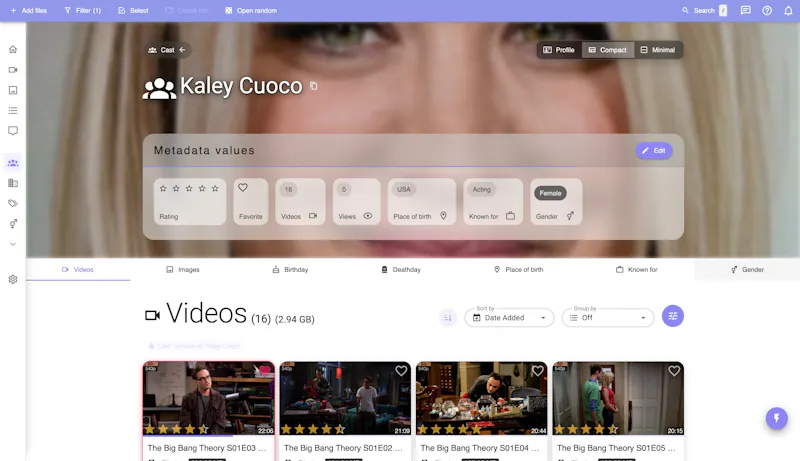Open the Cast people icon in the sidebar
800x461 pixels.
point(13,163)
